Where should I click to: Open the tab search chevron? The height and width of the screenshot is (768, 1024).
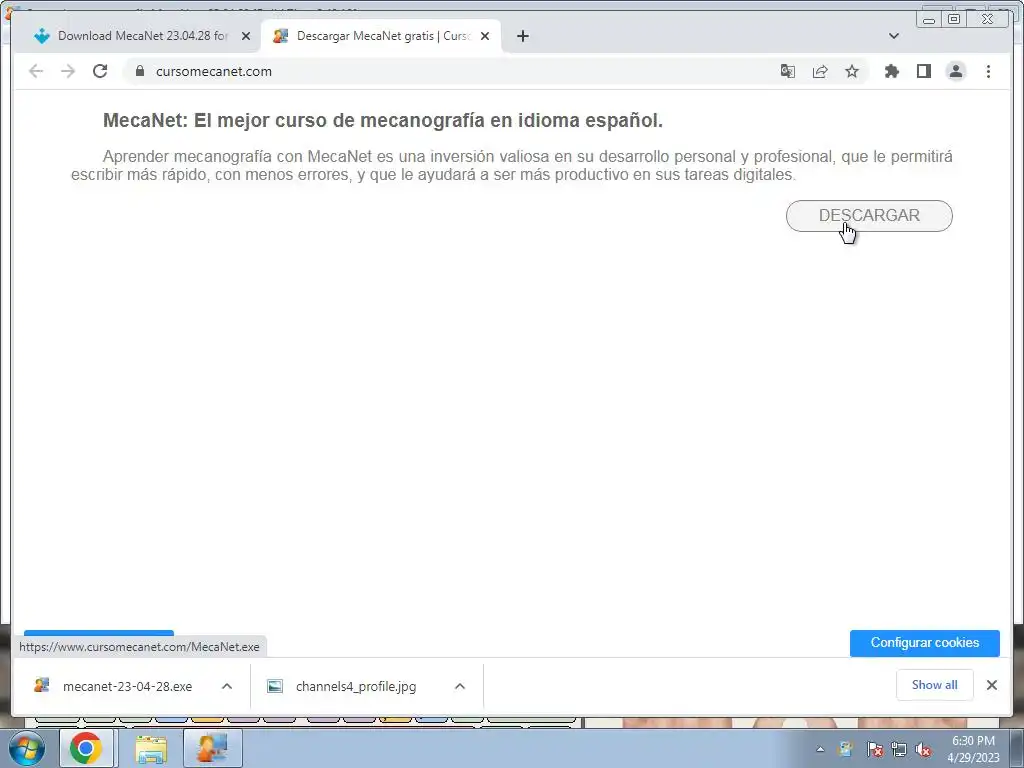[893, 36]
